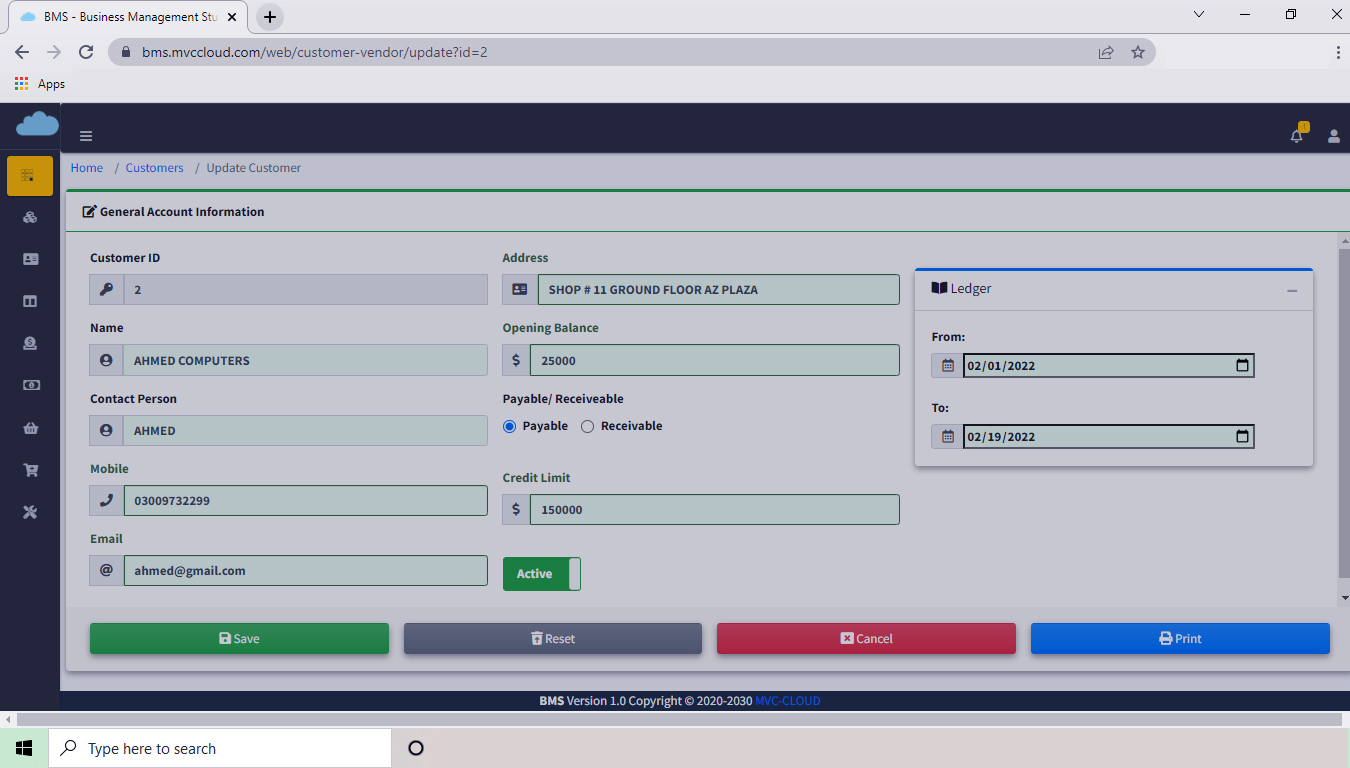Open the hamburger sidebar menu
Screen dimensions: 1350x768
86,136
